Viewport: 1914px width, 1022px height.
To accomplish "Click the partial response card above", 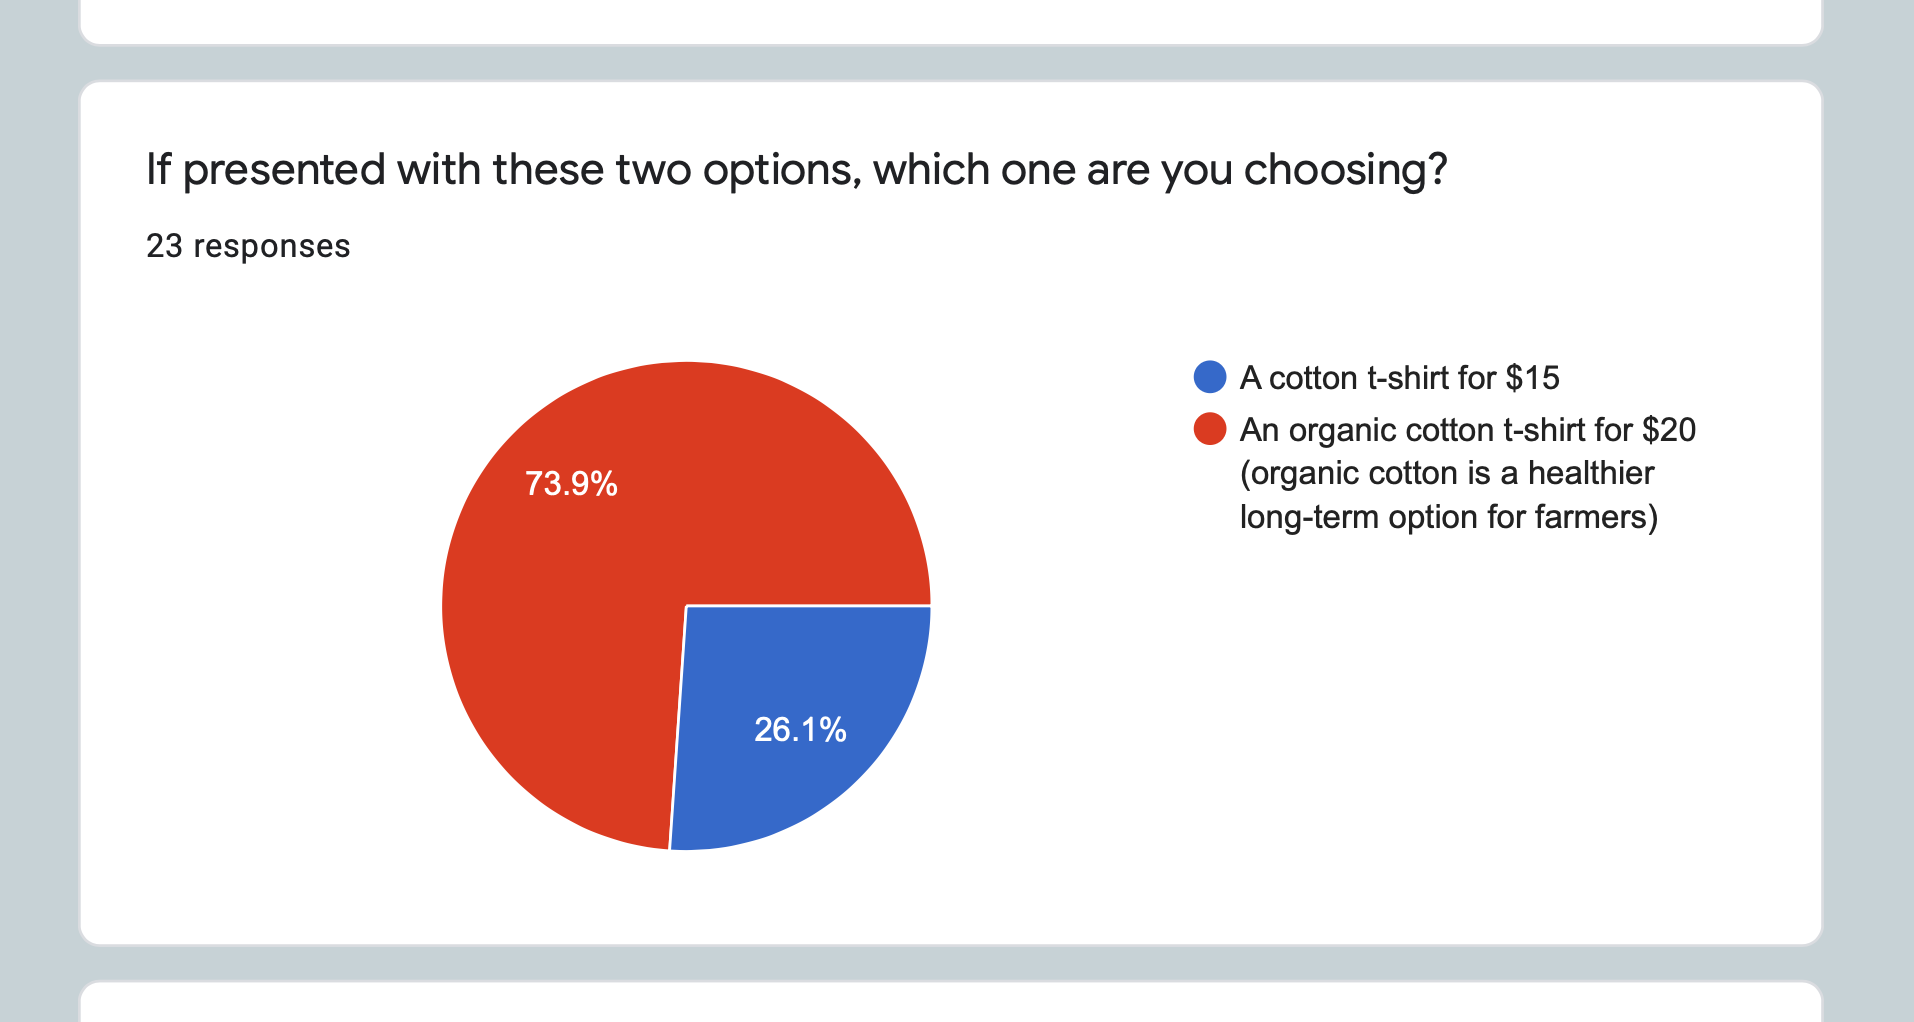I will tap(950, 22).
